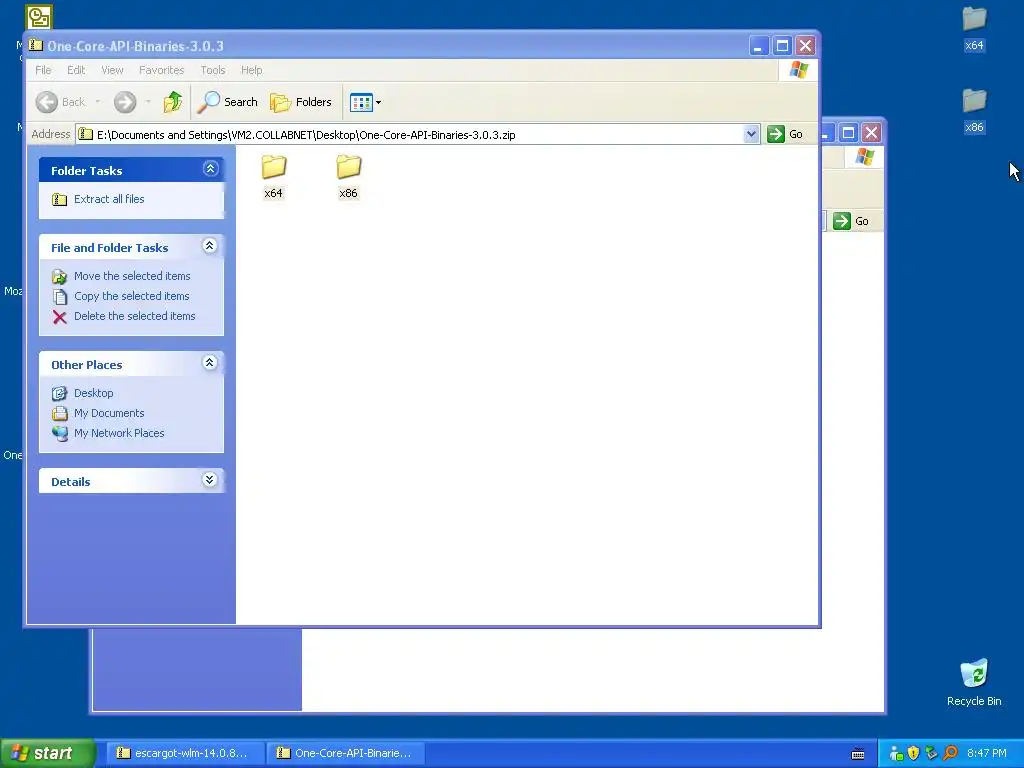This screenshot has height=768, width=1024.
Task: Click the network users tray icon
Action: [x=896, y=754]
